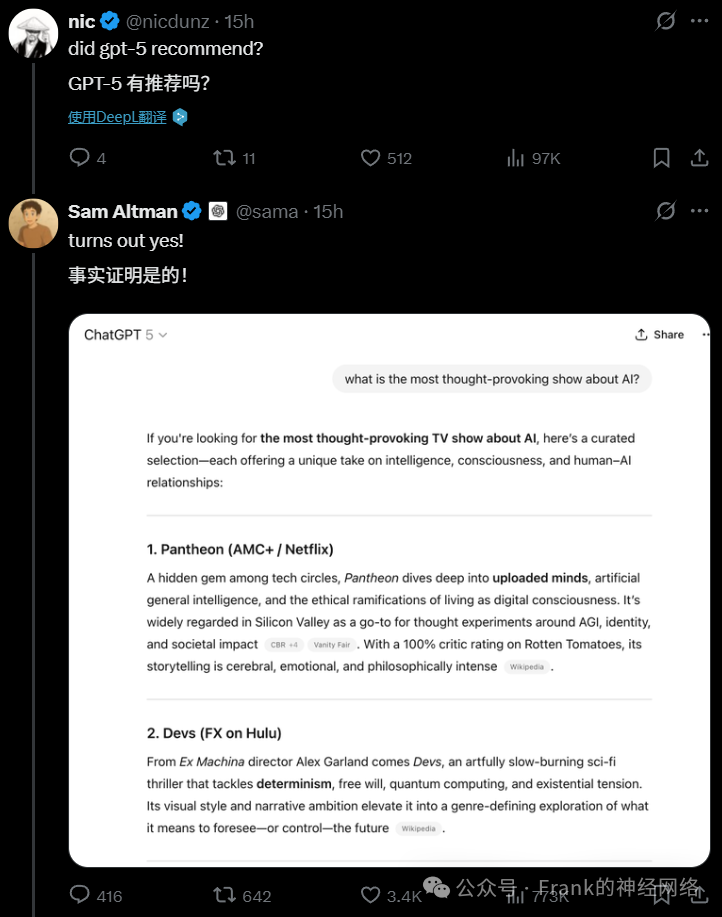
Task: Open Grok explanation for nic's tweet
Action: point(666,20)
